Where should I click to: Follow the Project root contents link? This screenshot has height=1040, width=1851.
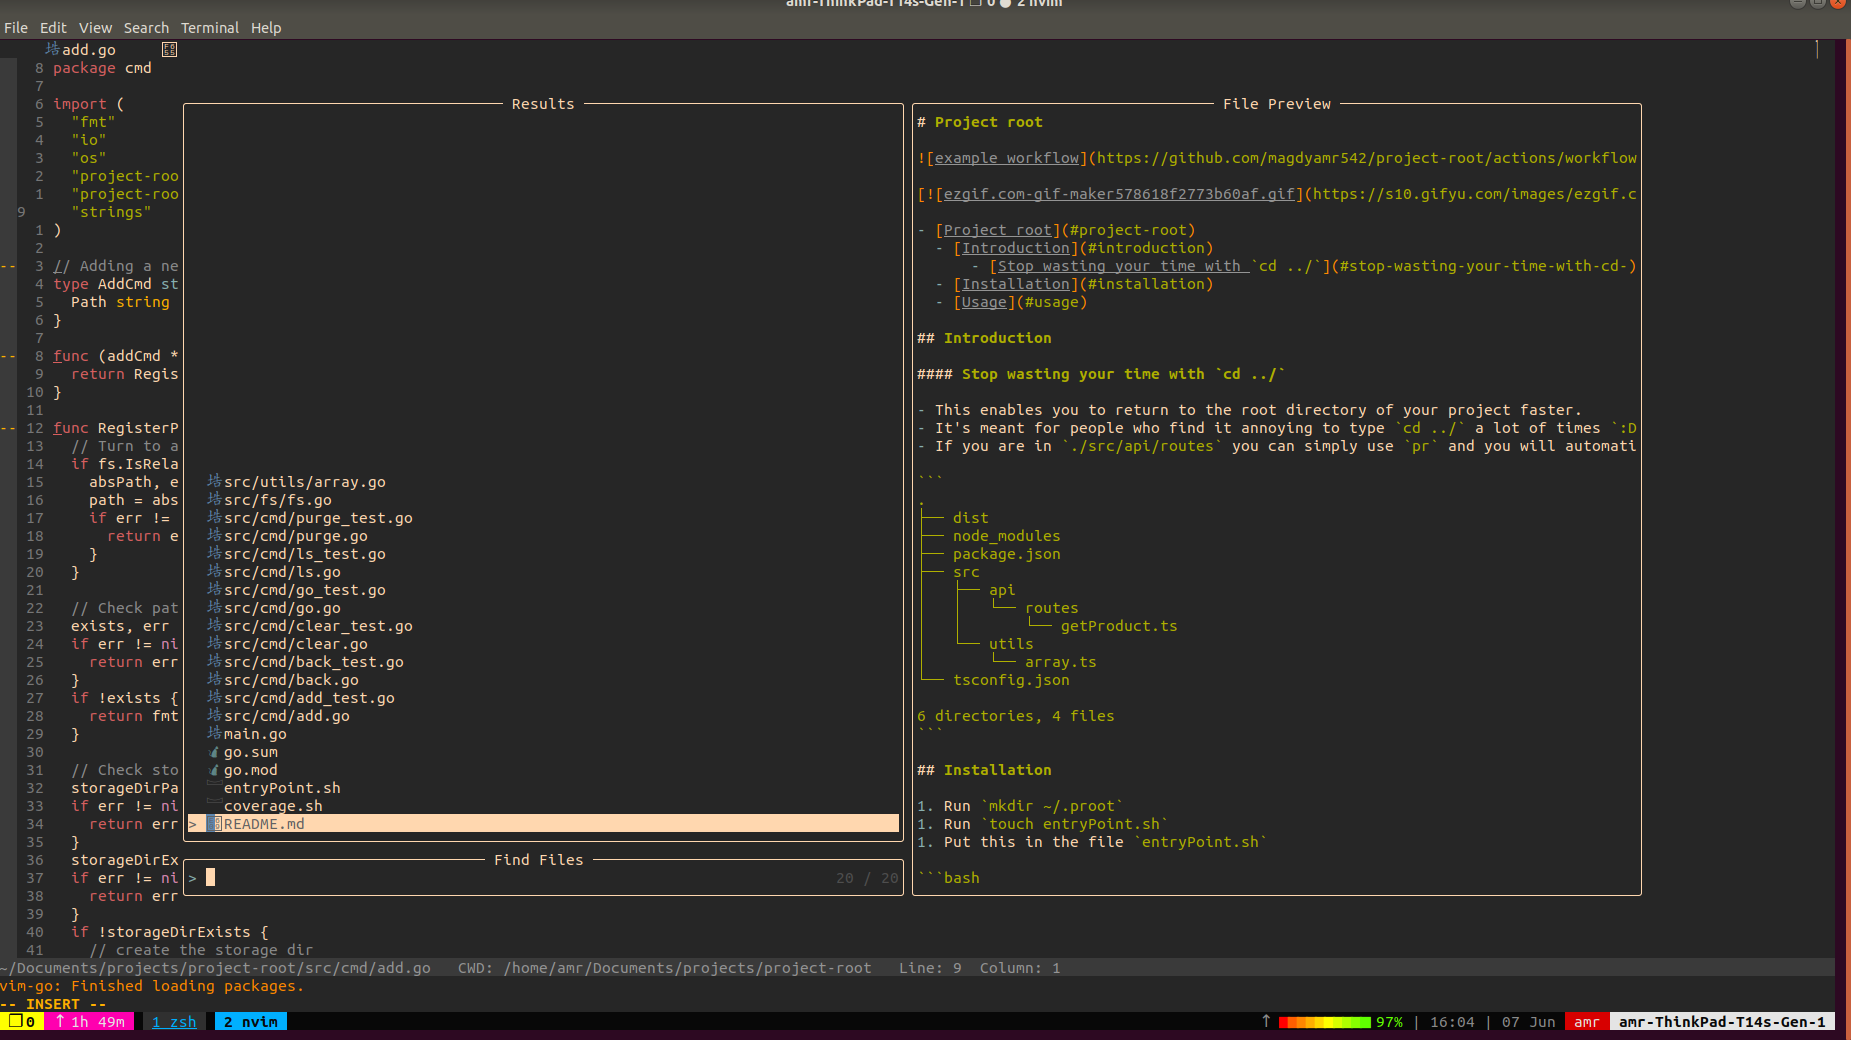point(998,230)
